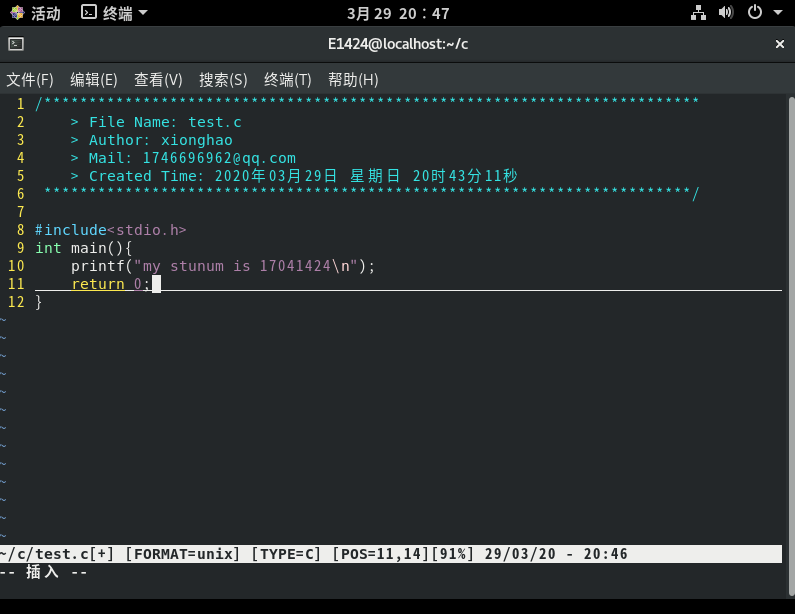Open the 帮助(H) menu
The image size is (795, 614).
point(353,80)
